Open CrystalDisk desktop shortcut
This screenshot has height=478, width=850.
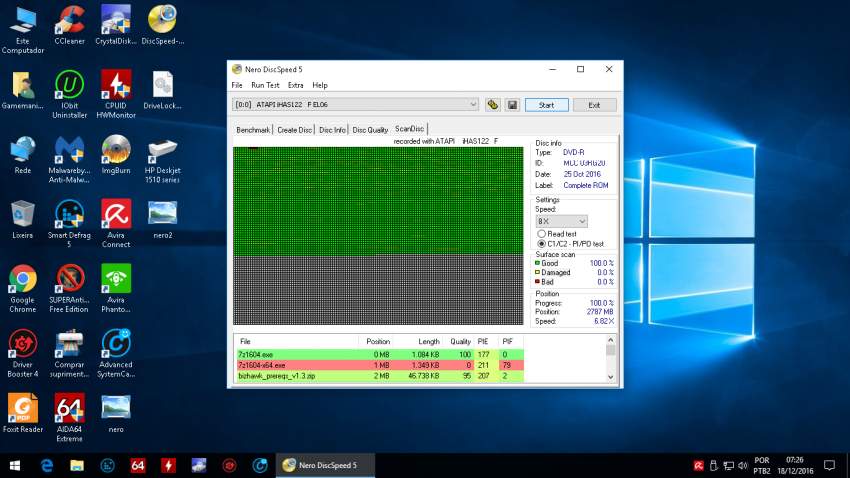tap(115, 25)
